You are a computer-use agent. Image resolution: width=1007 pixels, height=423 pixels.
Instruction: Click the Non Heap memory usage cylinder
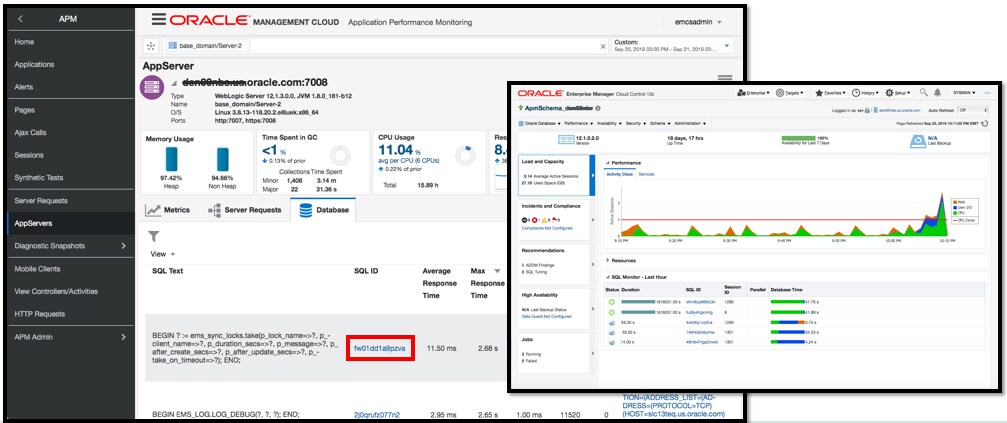223,159
